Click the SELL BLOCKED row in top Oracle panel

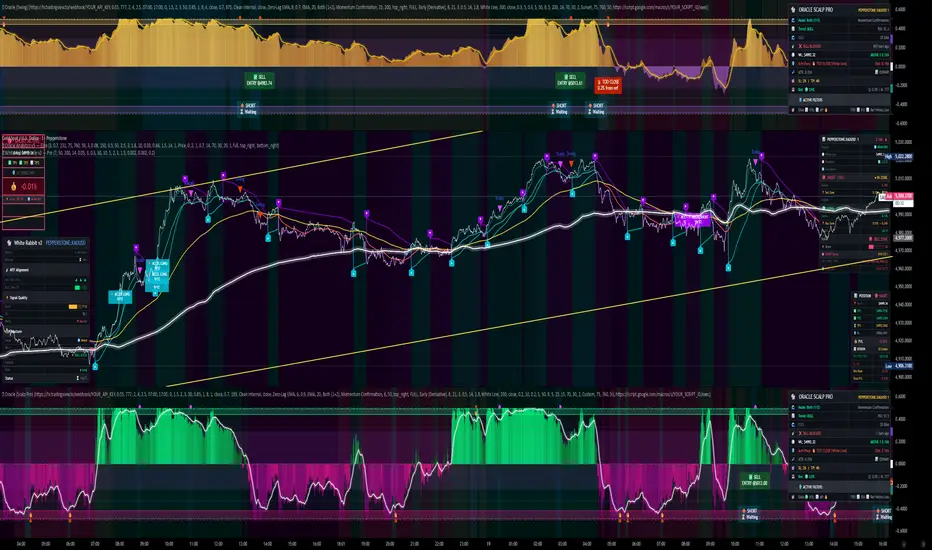[x=840, y=46]
